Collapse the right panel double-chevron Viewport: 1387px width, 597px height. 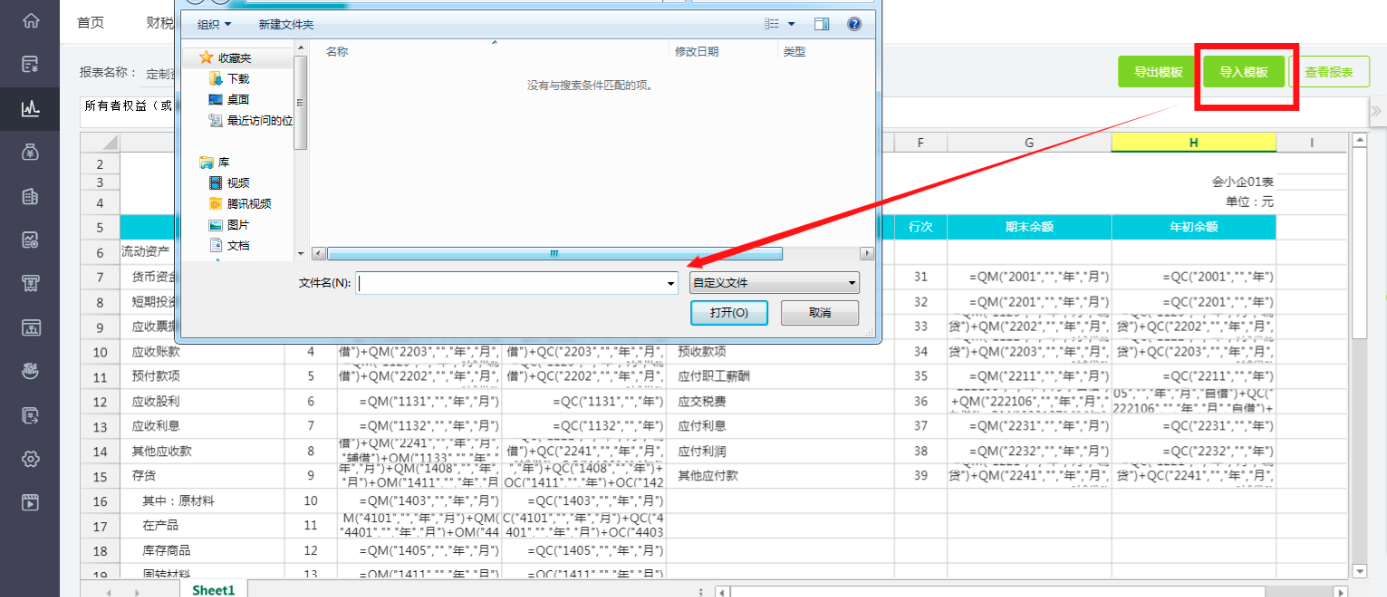coord(1376,111)
